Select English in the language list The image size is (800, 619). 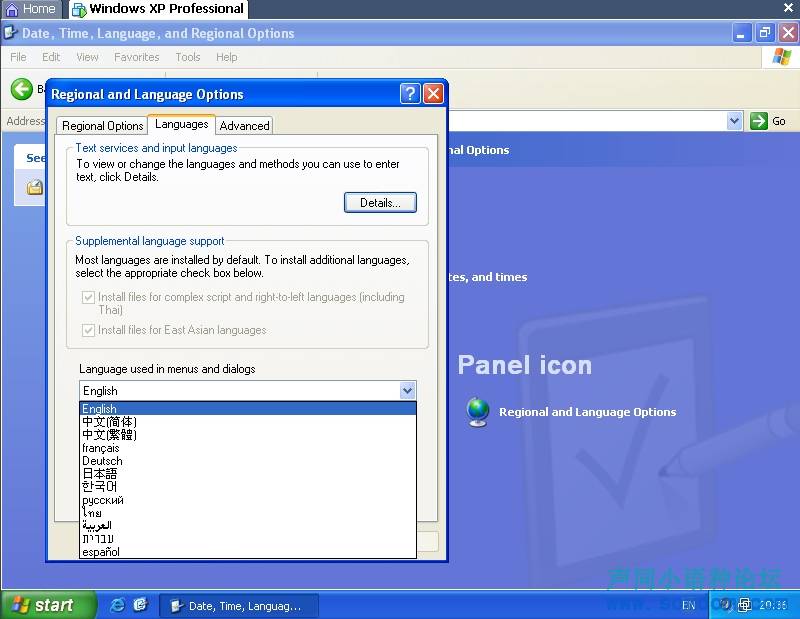[248, 409]
